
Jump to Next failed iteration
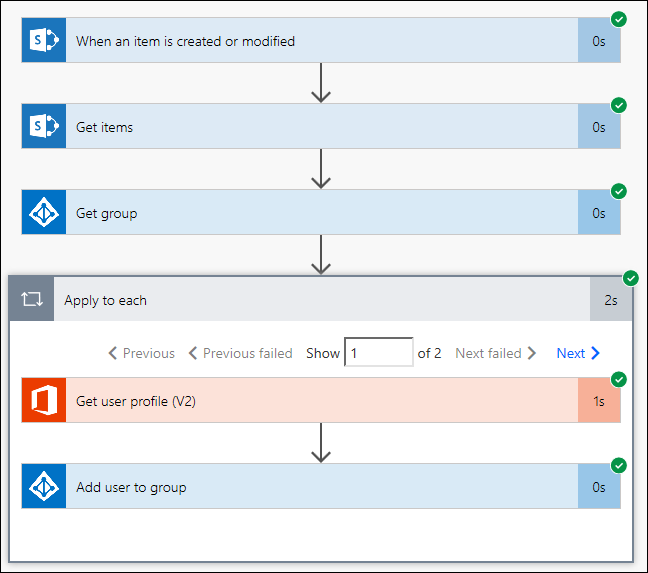click(x=495, y=353)
